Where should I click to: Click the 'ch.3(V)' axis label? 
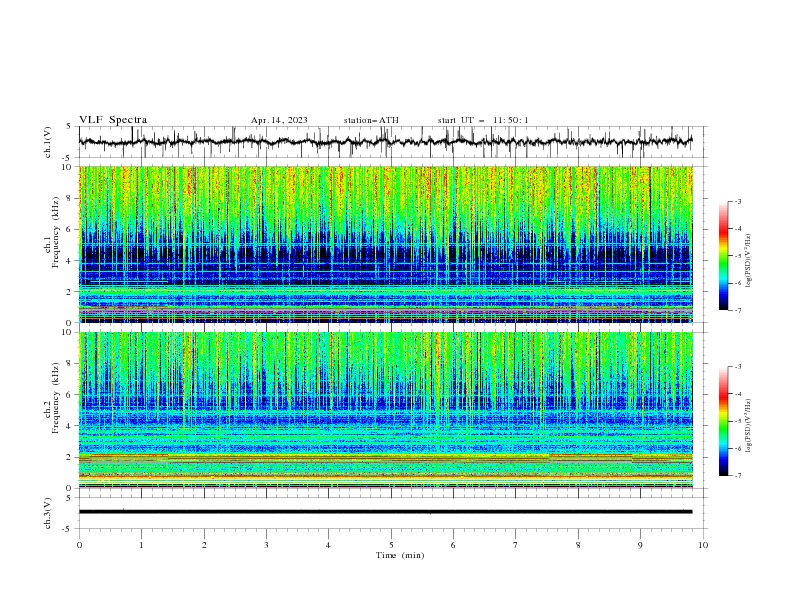(x=48, y=513)
